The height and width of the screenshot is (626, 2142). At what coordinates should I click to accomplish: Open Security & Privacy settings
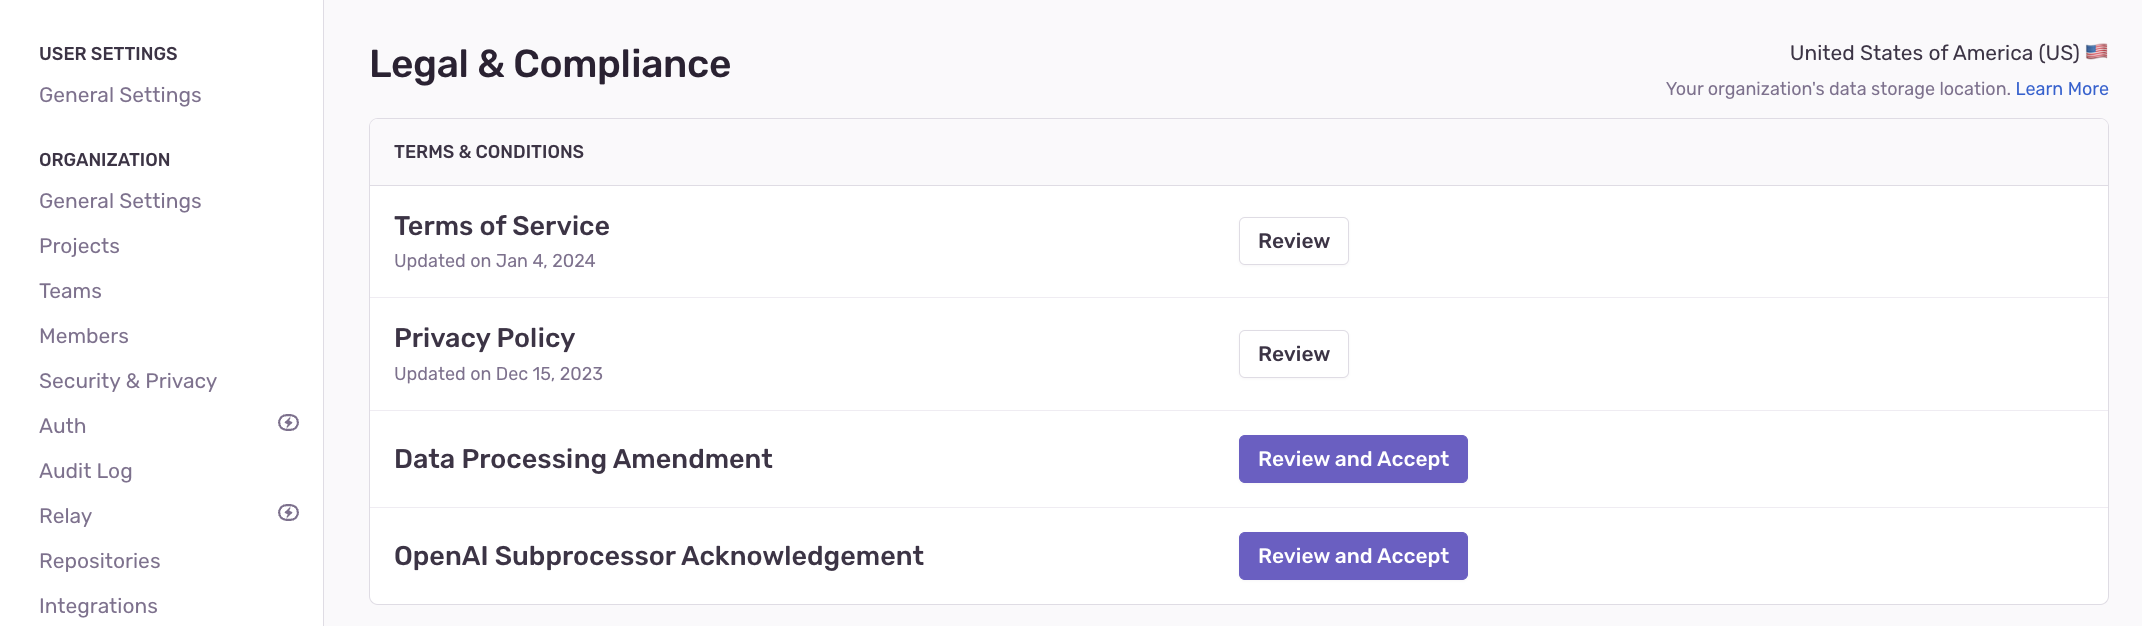point(128,380)
